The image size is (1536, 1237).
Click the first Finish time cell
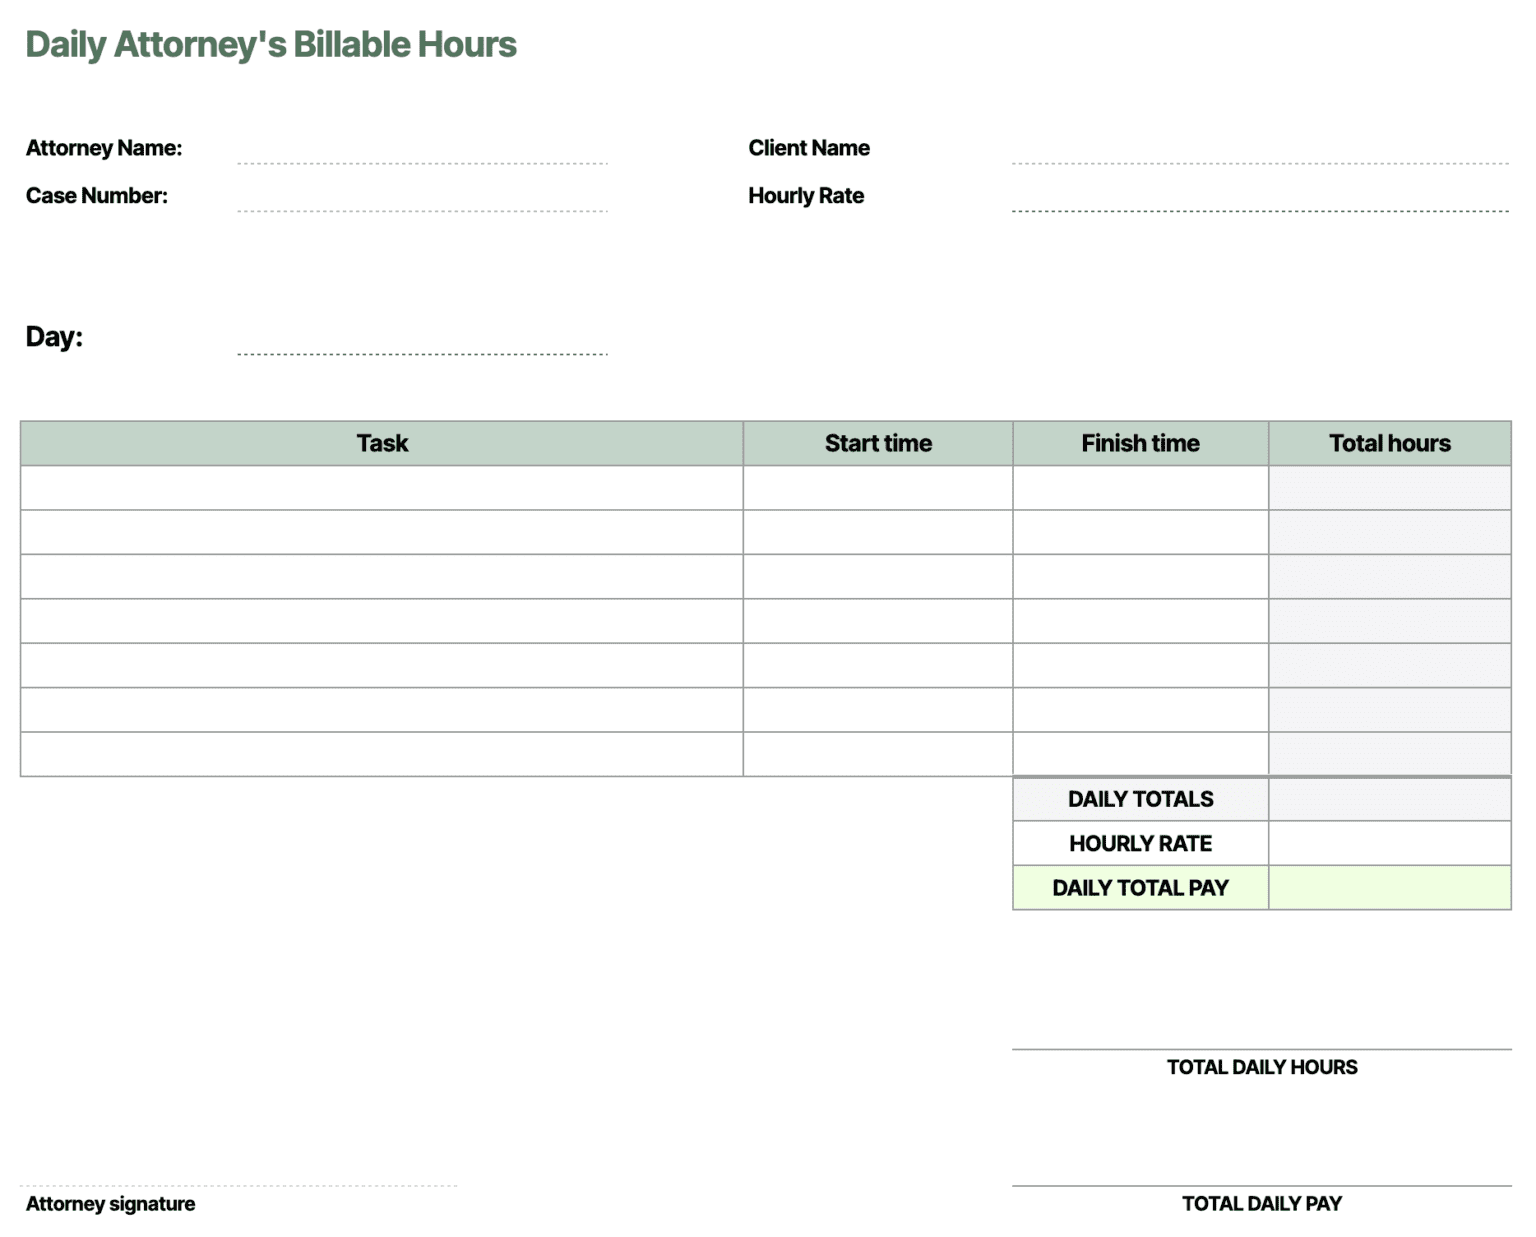click(x=1140, y=487)
